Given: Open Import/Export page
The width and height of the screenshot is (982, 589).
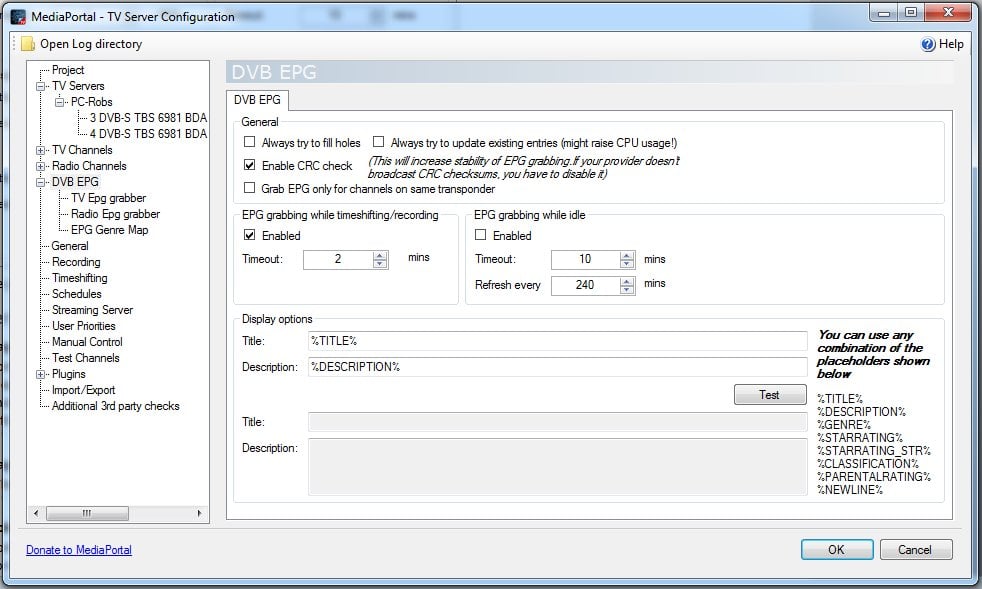Looking at the screenshot, I should 83,390.
